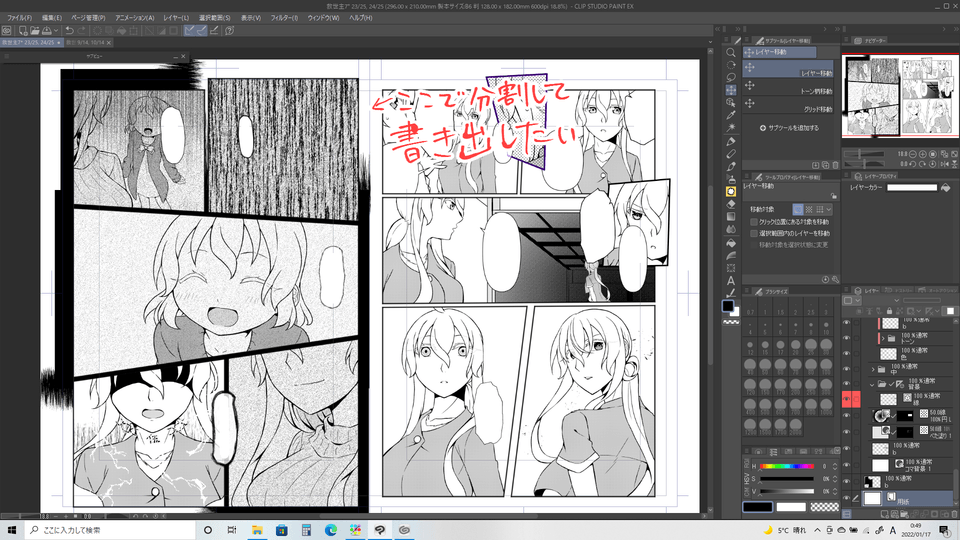Select the highlighted yellow decoration tool
Viewport: 960px width, 540px height.
click(730, 191)
